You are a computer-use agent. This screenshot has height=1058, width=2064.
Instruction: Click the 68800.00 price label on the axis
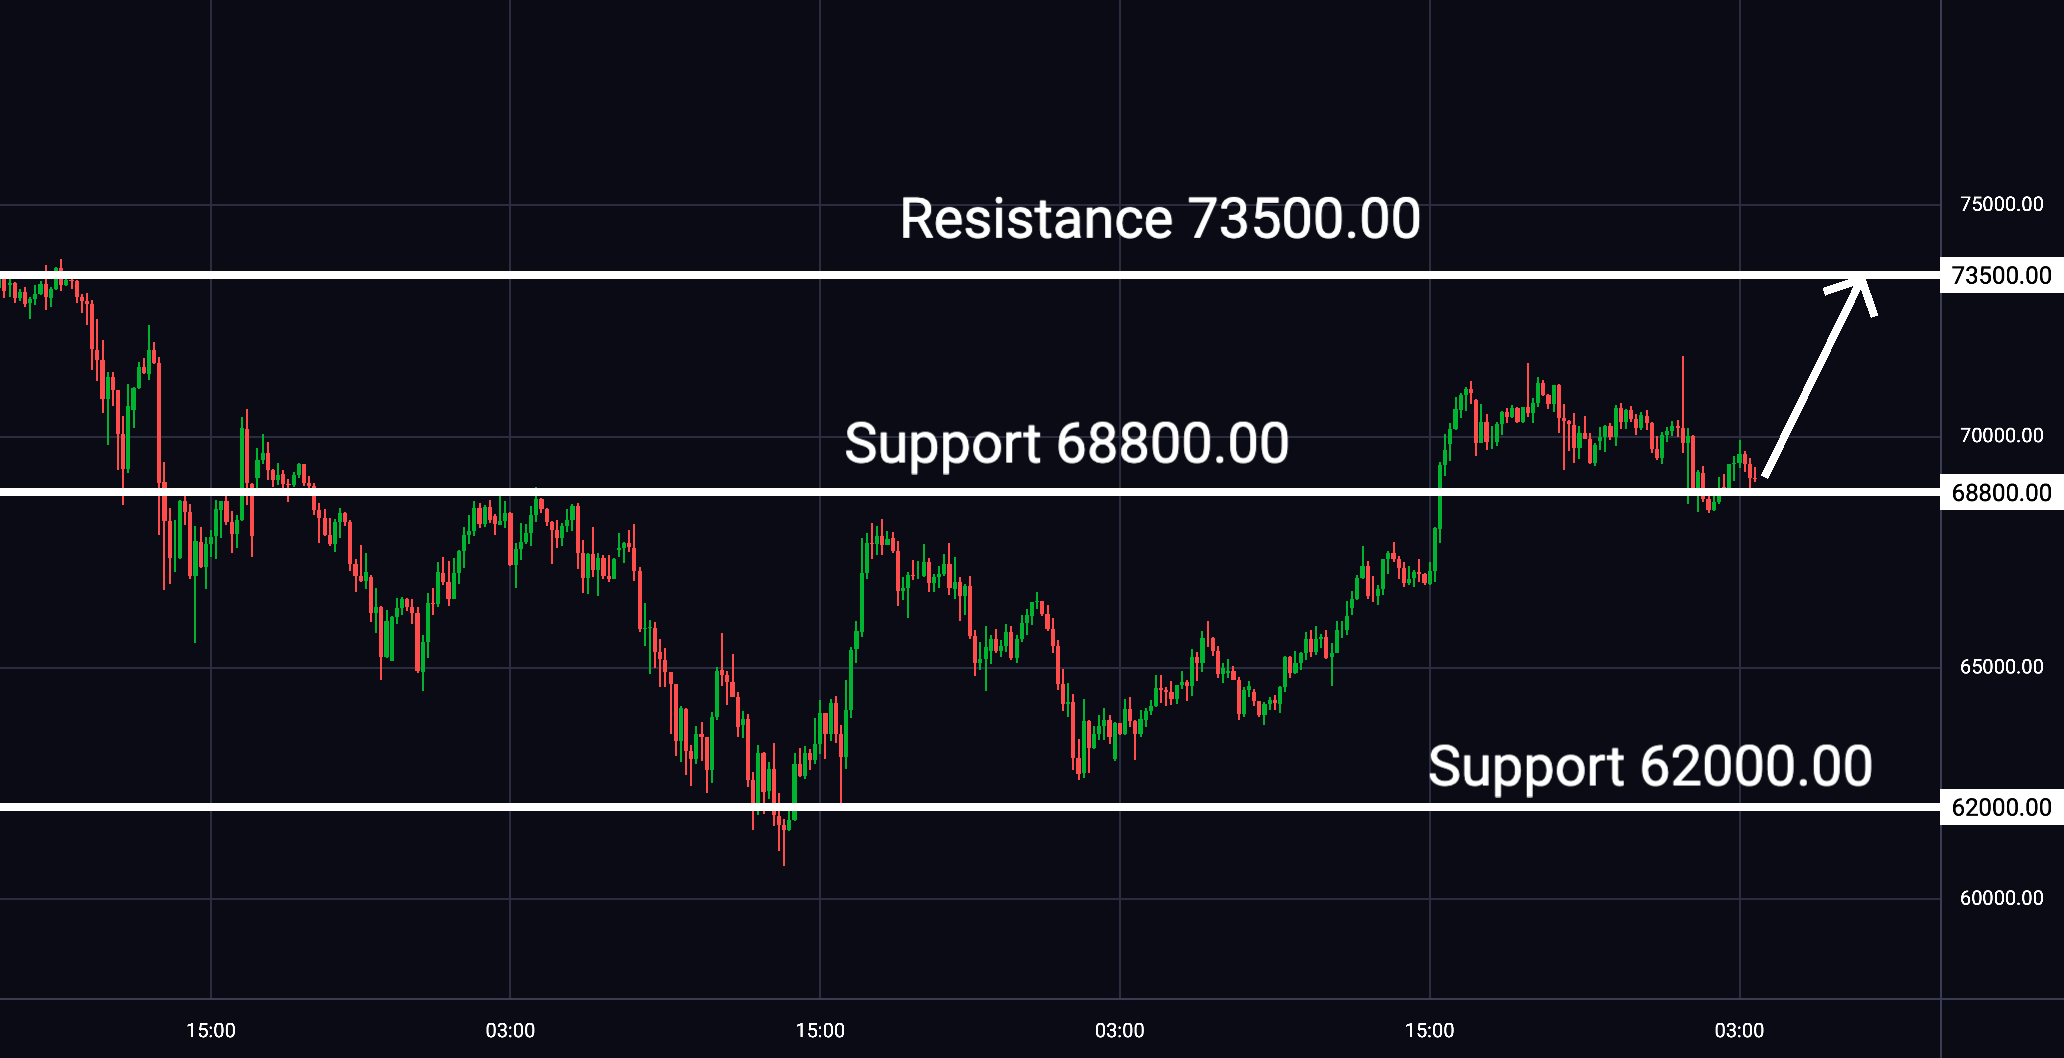point(2001,492)
